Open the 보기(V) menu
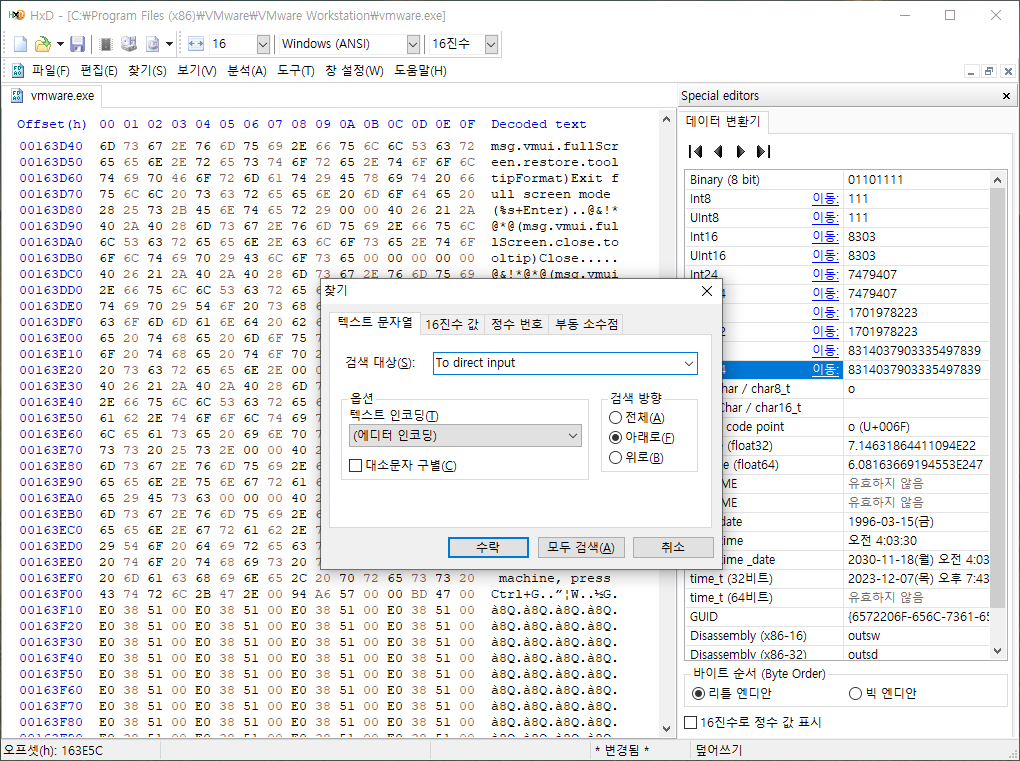 tap(196, 70)
